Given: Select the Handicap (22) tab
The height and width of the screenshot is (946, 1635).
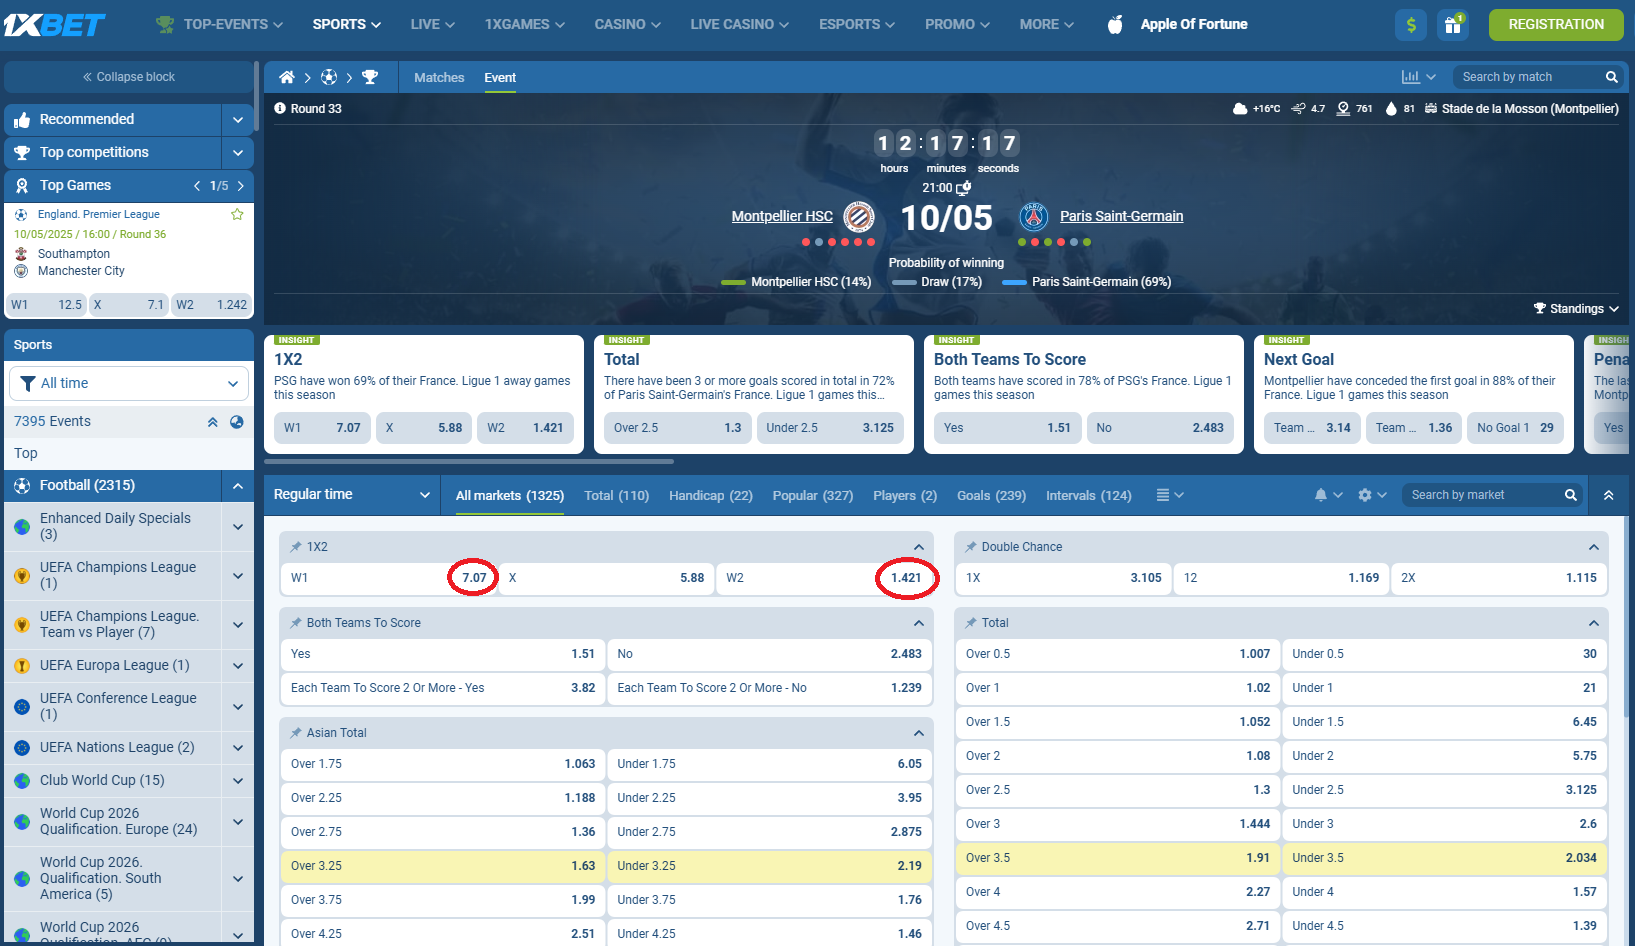Looking at the screenshot, I should tap(711, 496).
